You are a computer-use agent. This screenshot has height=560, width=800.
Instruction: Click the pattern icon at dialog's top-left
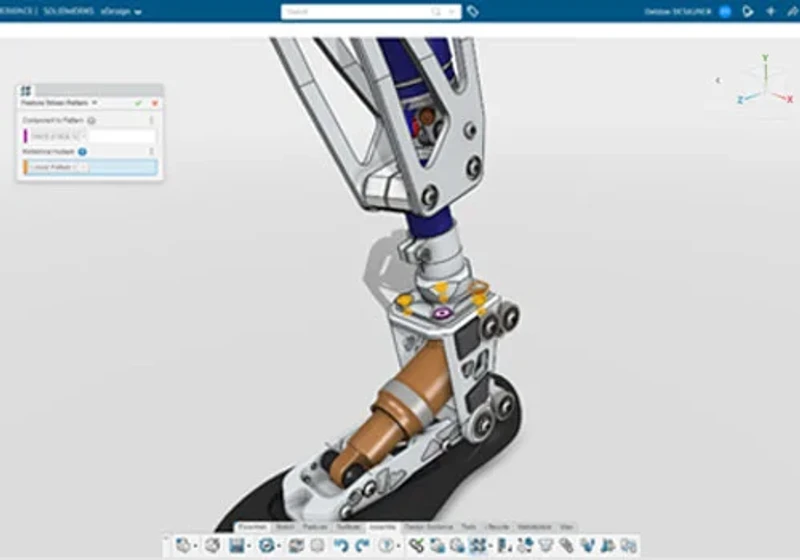click(26, 91)
